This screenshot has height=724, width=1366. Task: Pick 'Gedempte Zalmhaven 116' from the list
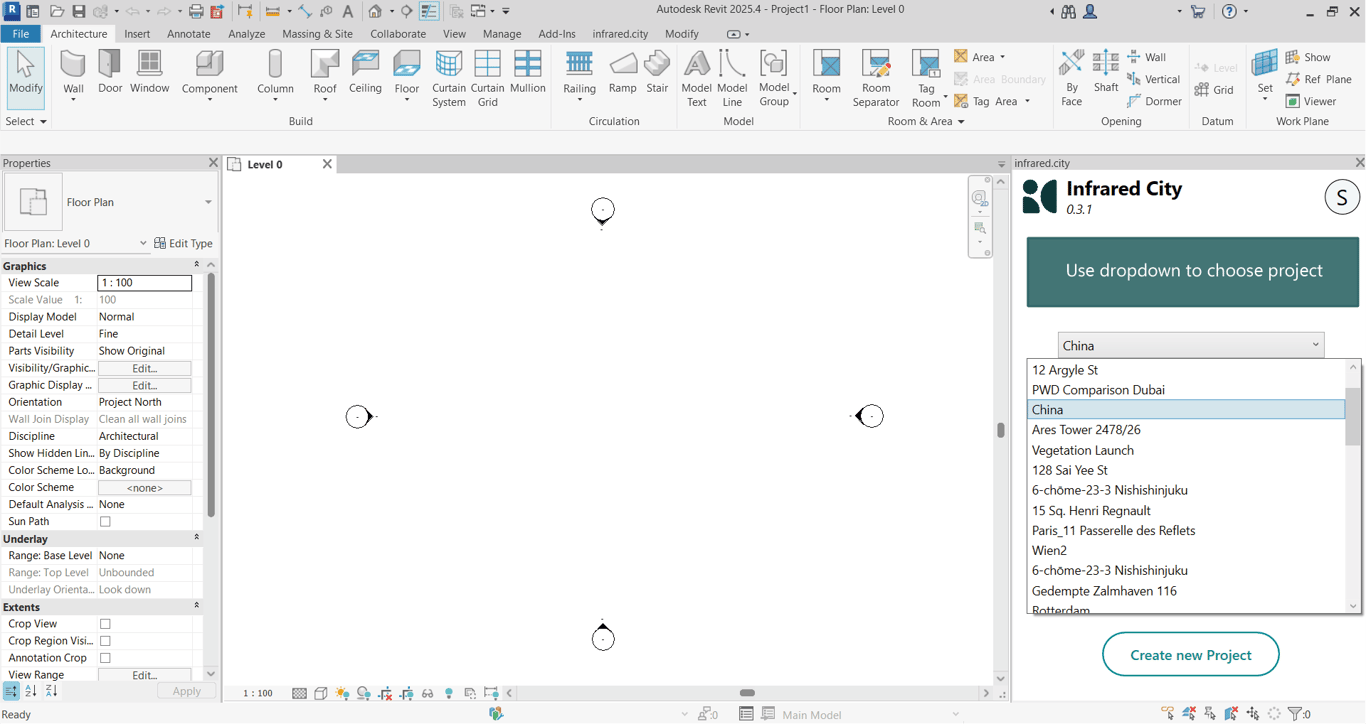click(x=1186, y=591)
